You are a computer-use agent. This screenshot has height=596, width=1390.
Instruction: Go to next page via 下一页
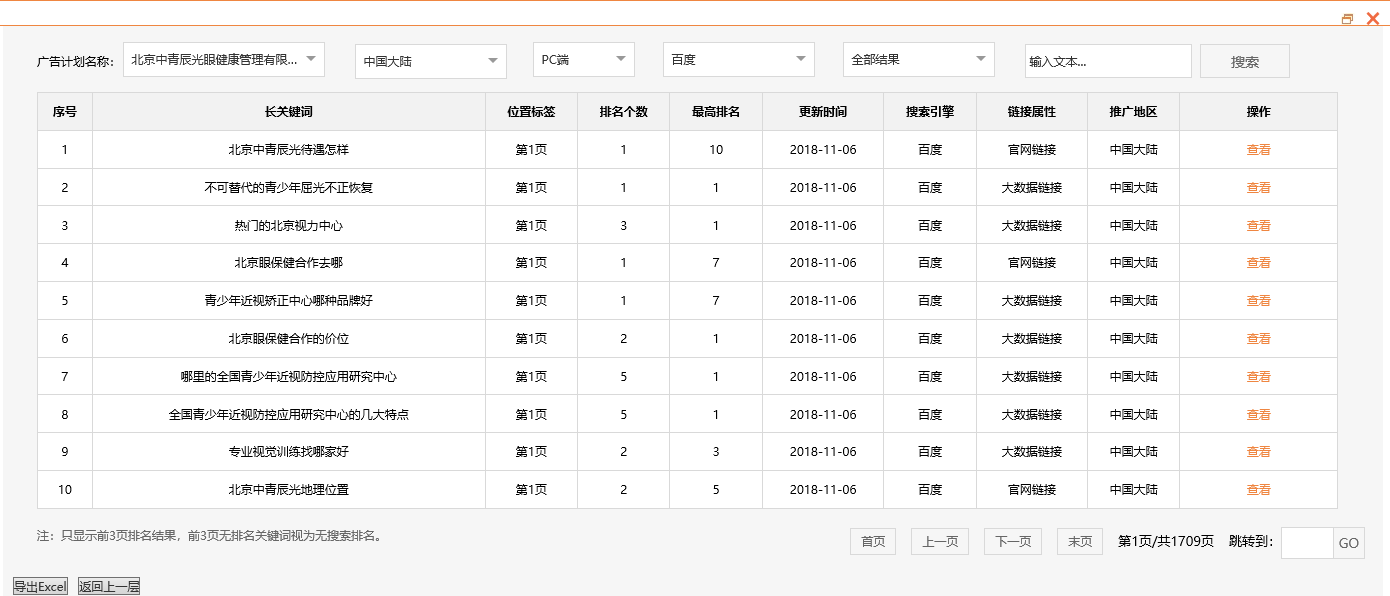(1012, 541)
